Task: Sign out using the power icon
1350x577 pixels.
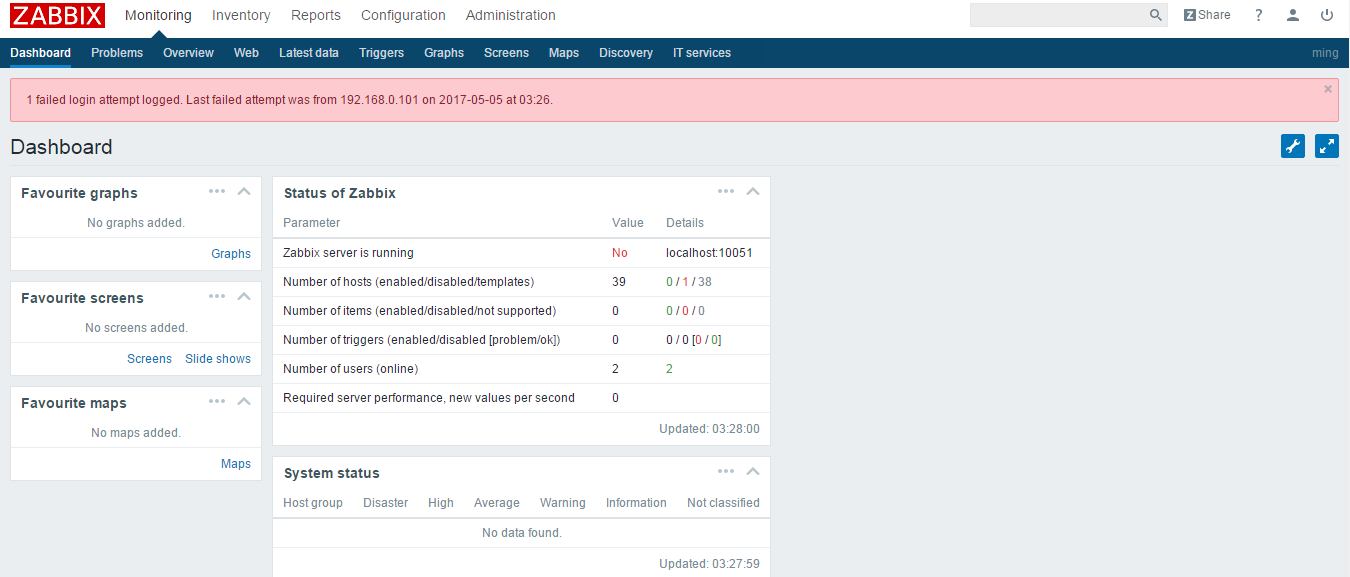Action: pyautogui.click(x=1327, y=15)
